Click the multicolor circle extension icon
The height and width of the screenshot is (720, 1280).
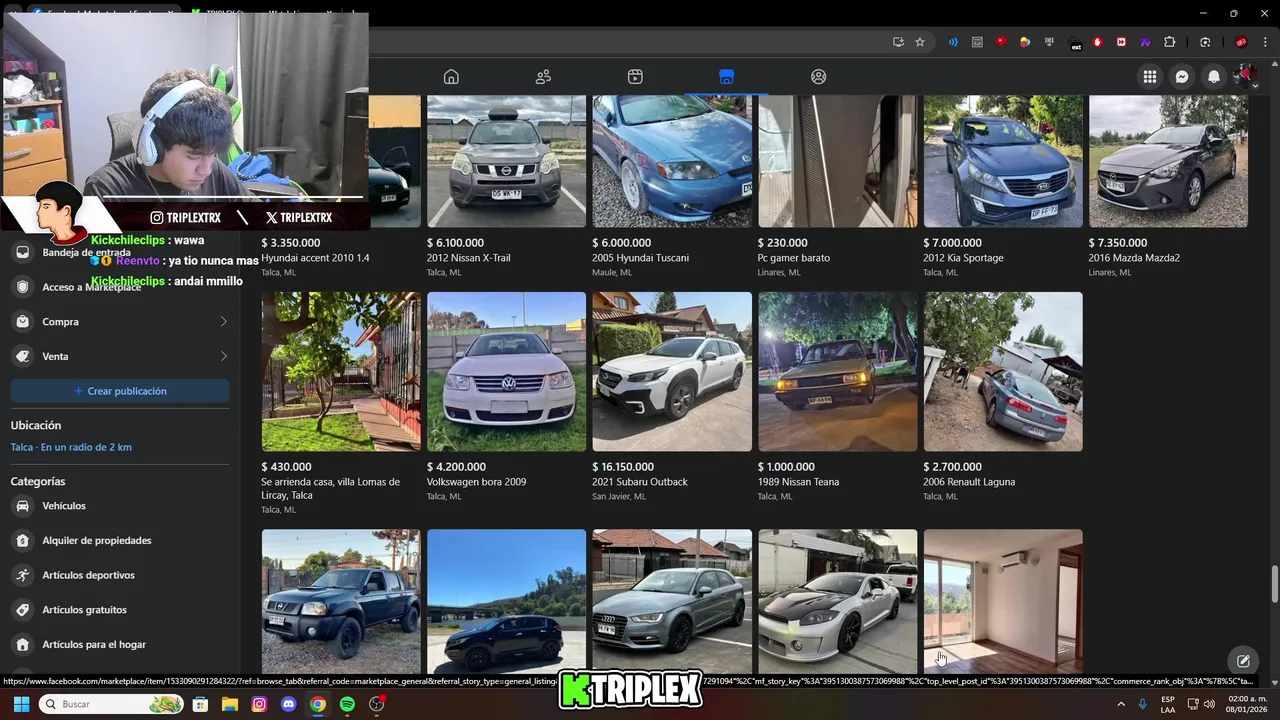(1025, 42)
